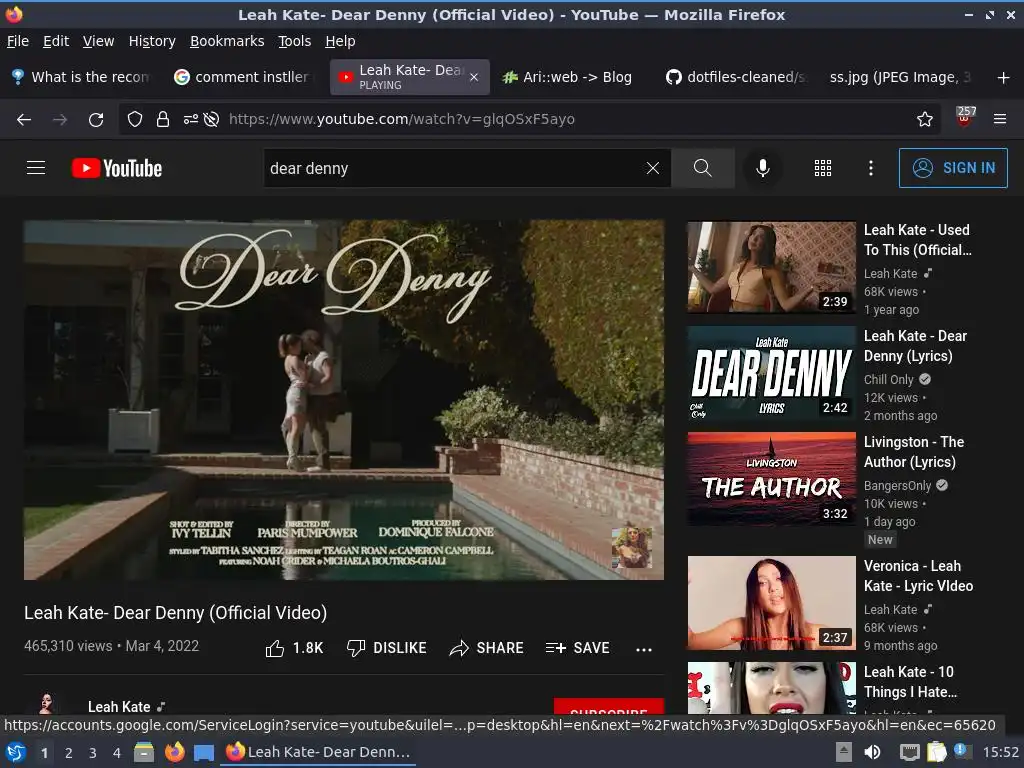
Task: Click the Dear Denny Lyrics thumbnail
Action: click(771, 374)
